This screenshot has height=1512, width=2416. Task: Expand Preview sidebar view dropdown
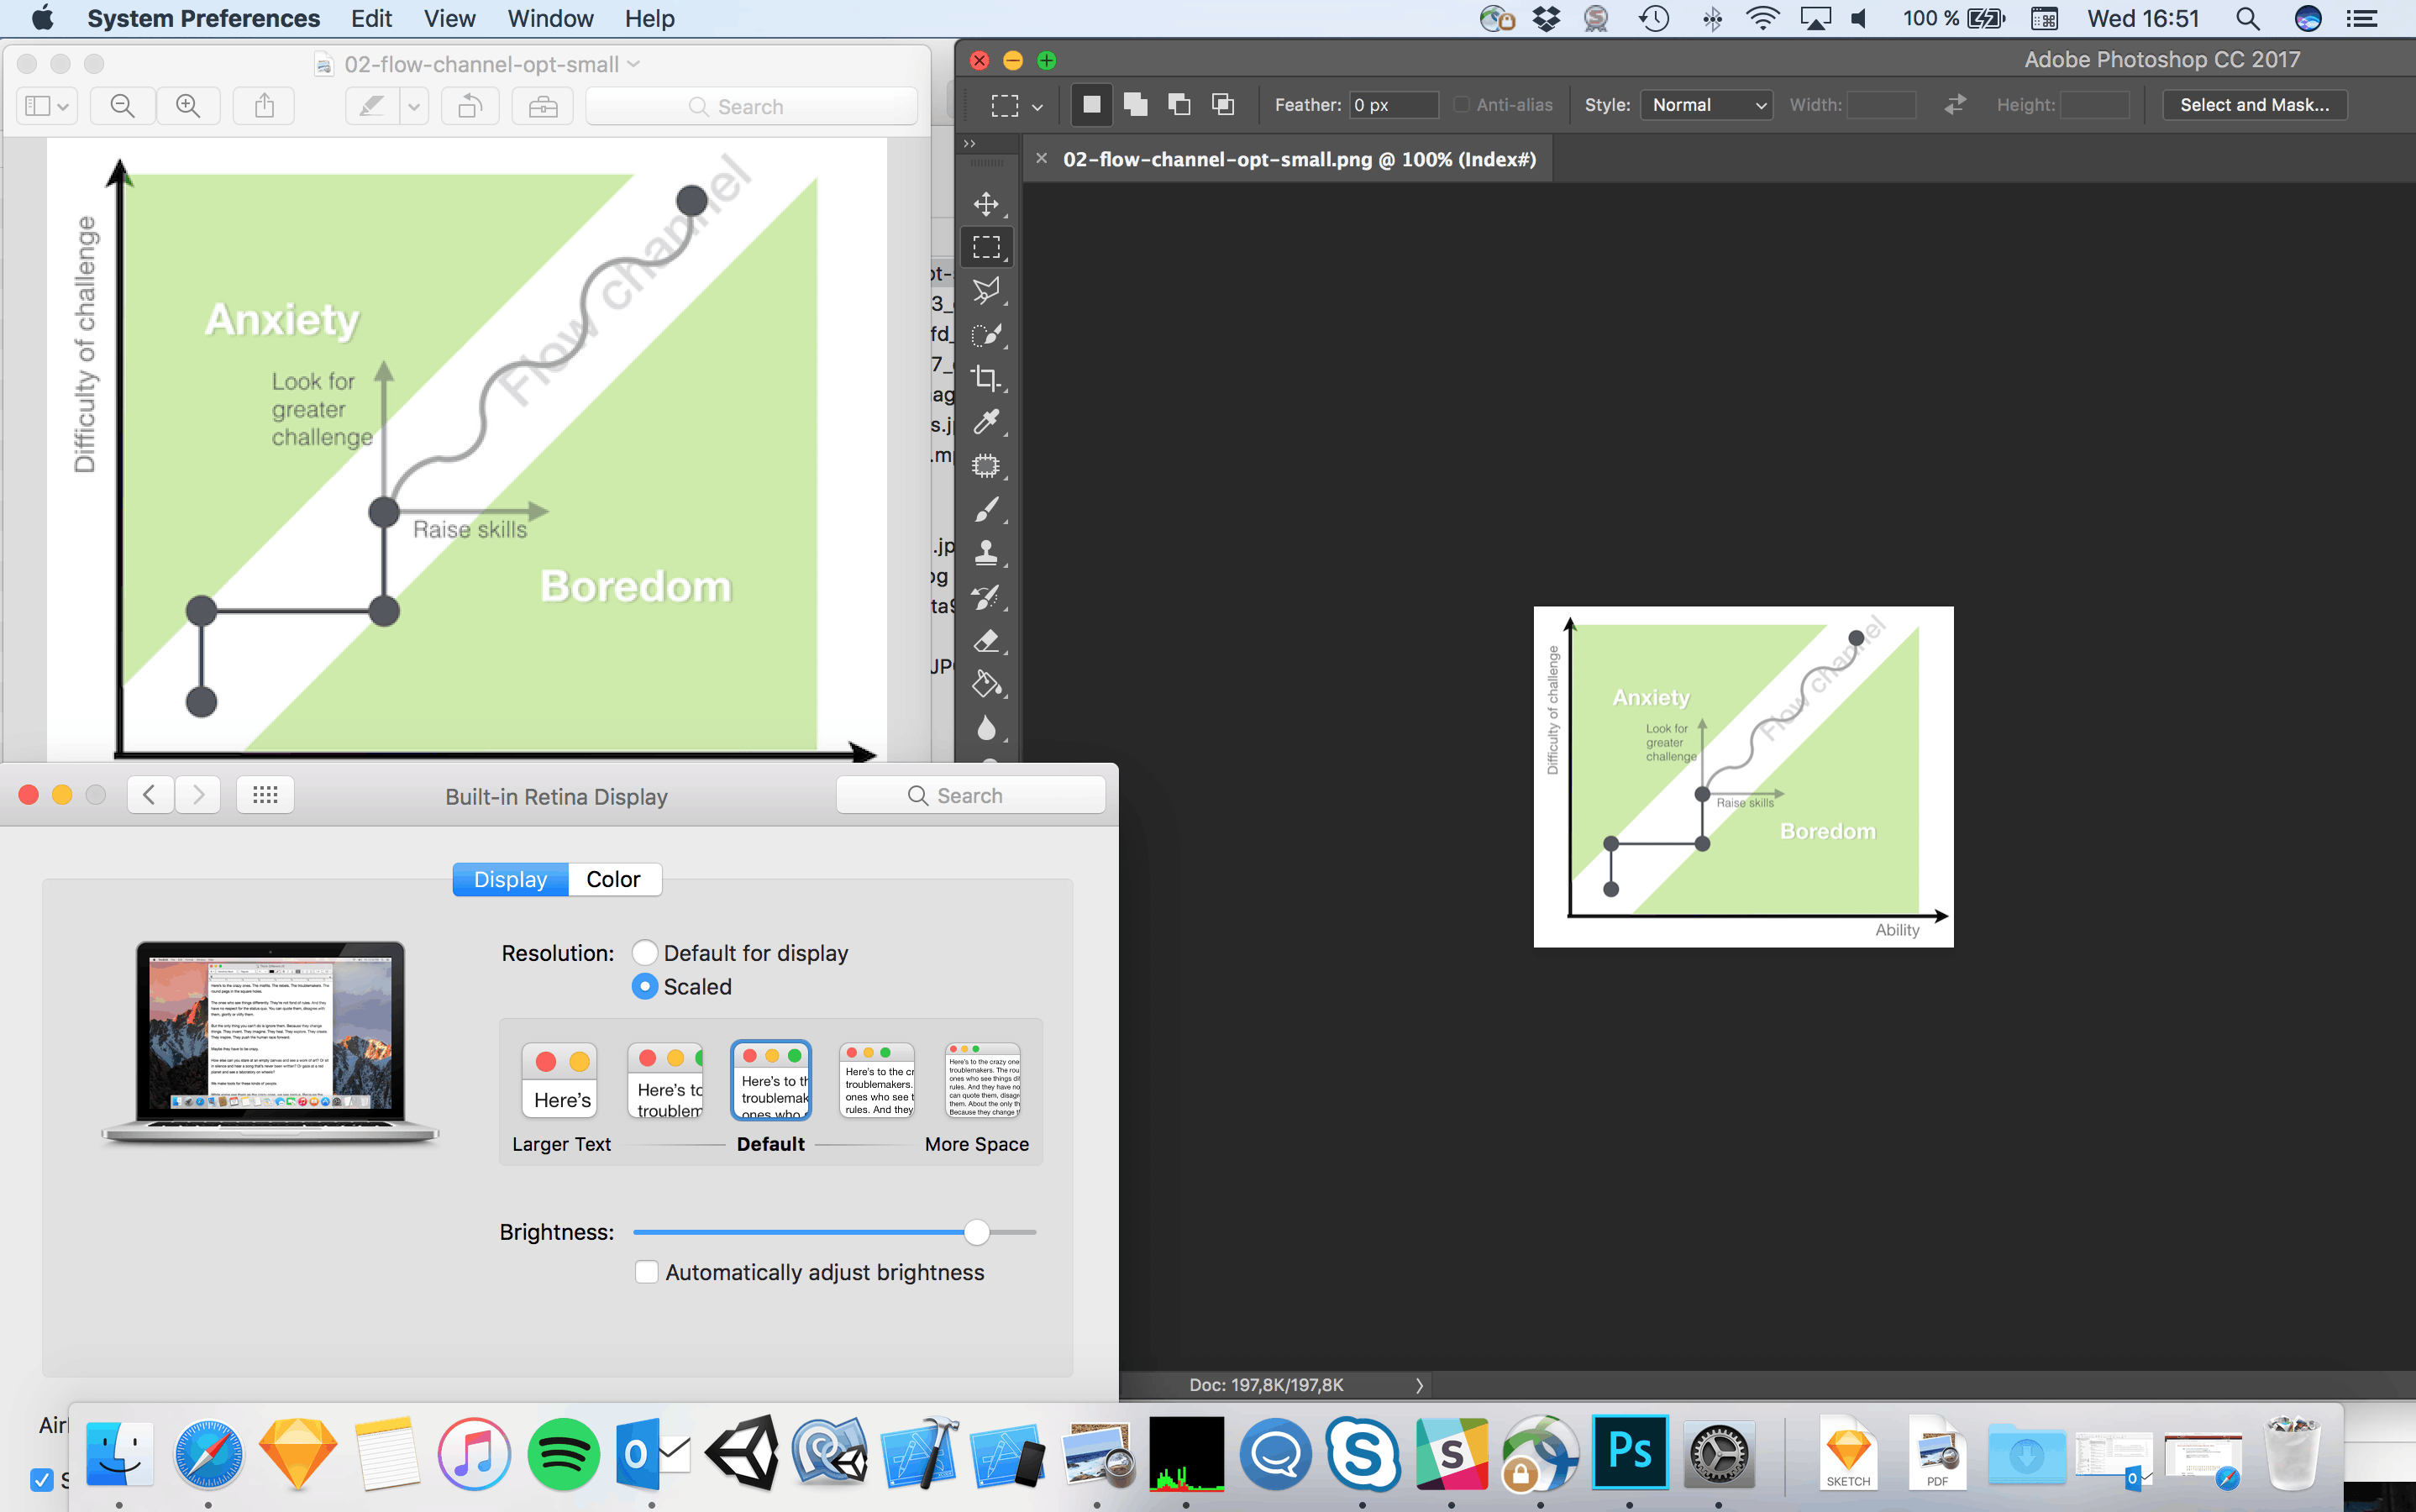[x=47, y=106]
